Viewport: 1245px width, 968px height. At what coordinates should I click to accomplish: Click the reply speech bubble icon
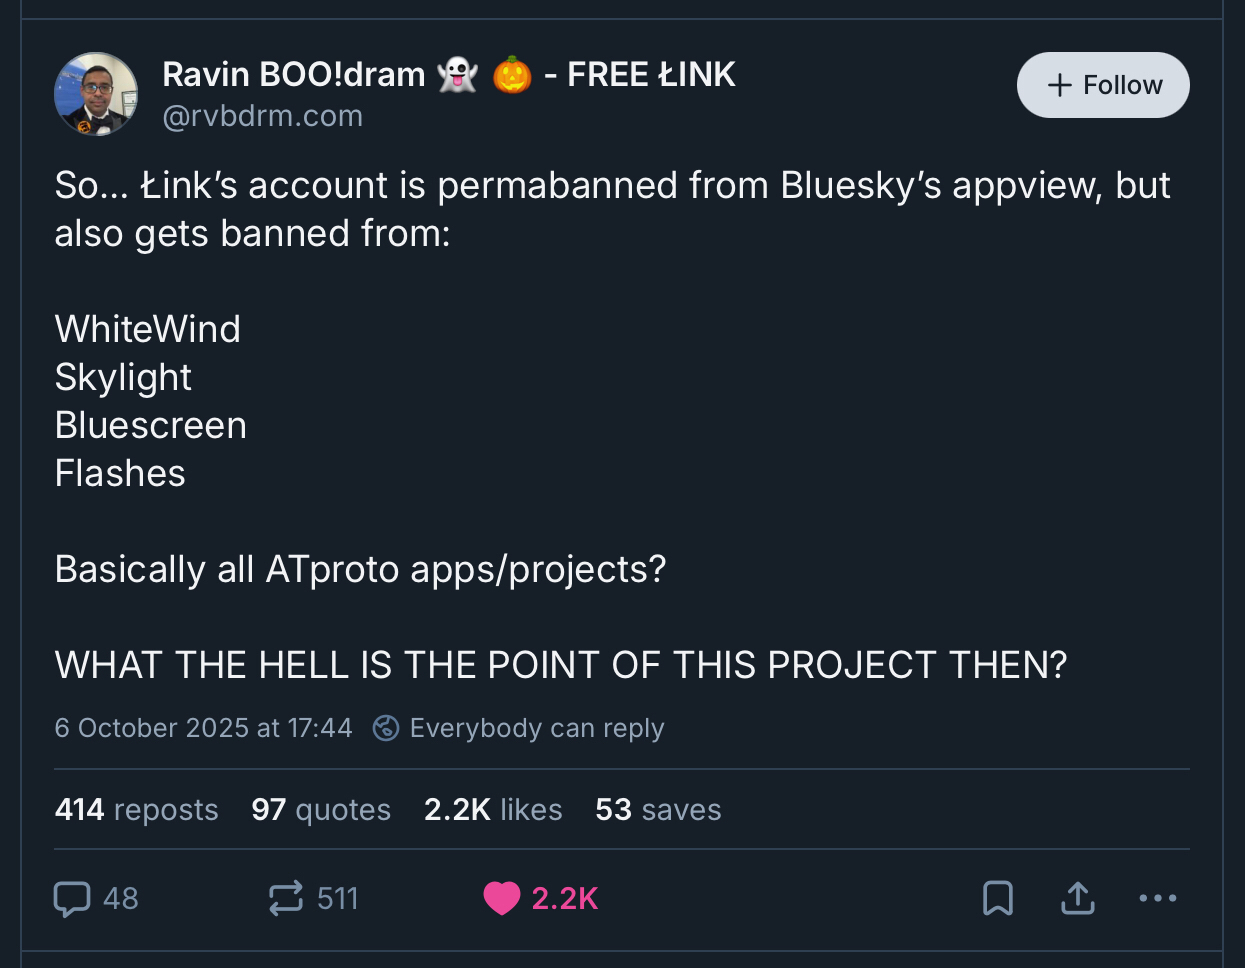click(72, 899)
